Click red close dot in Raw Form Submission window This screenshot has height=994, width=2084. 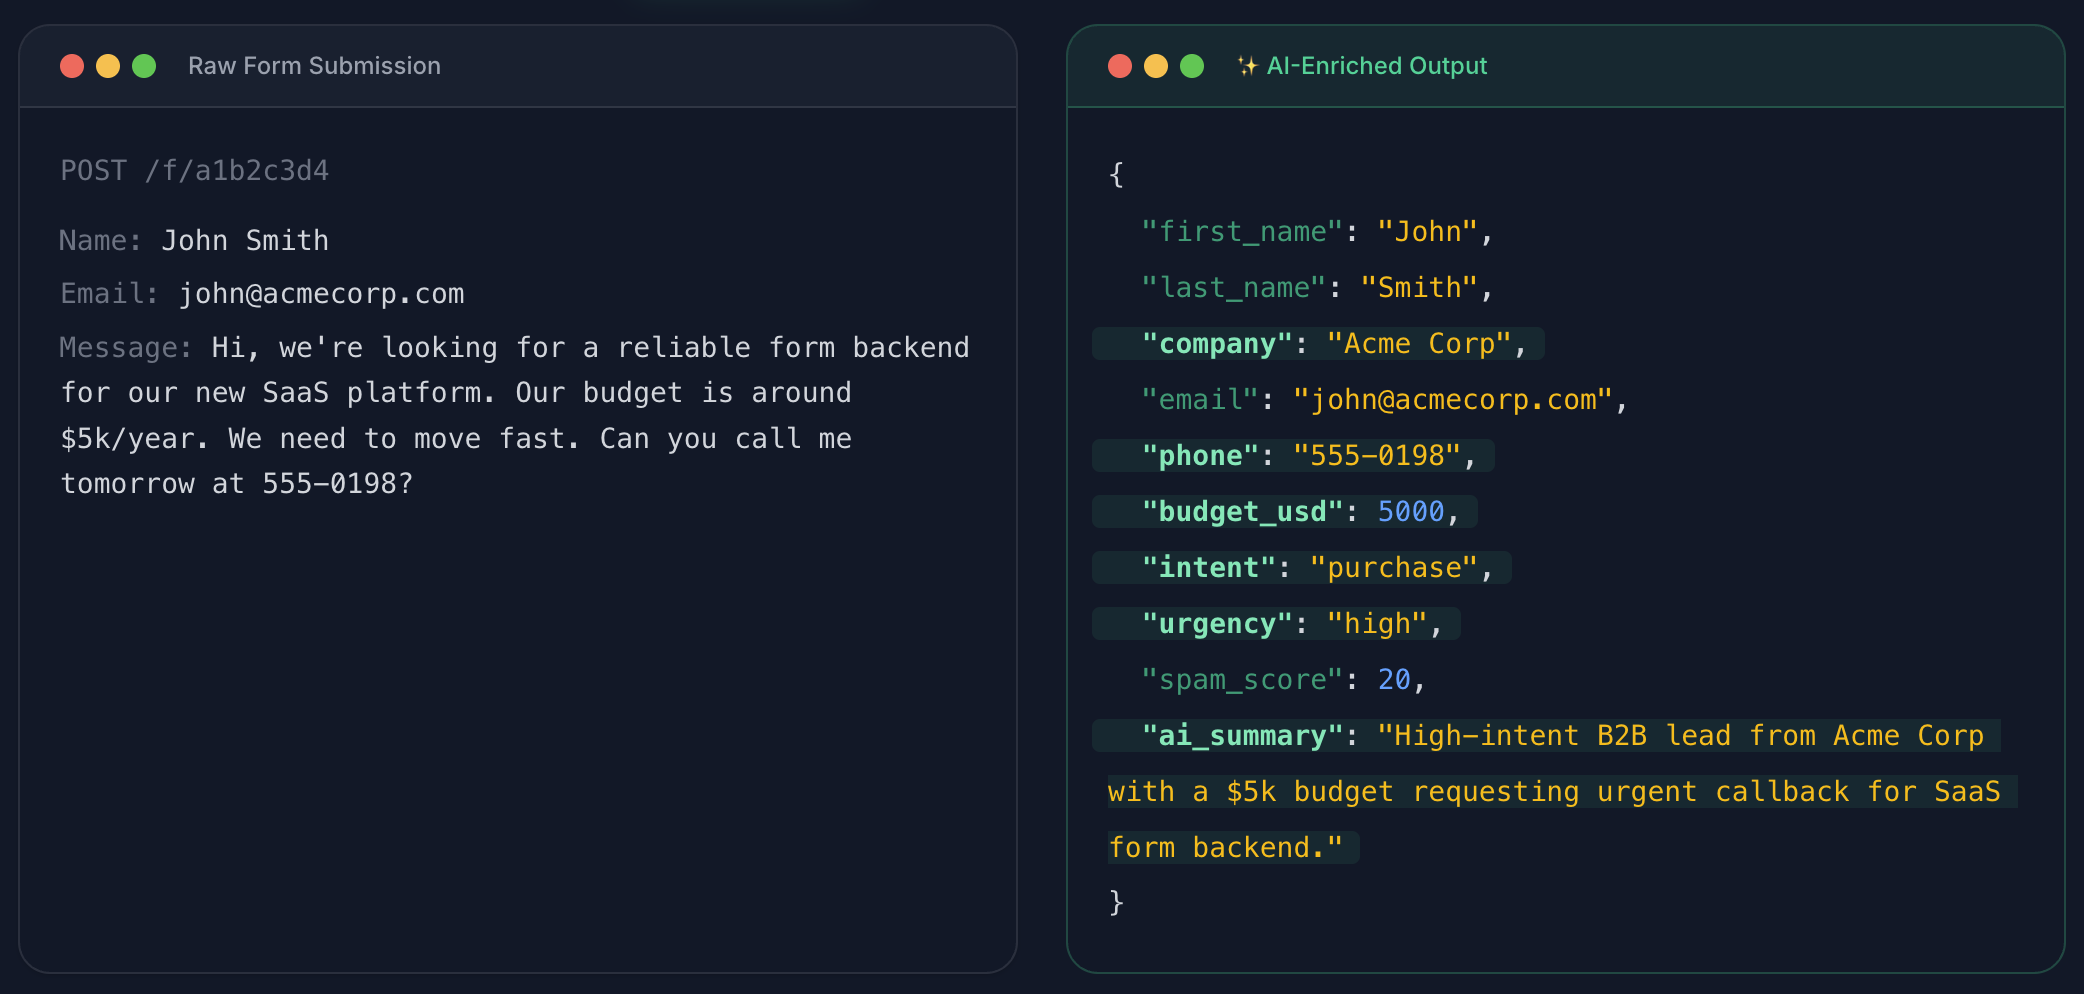72,66
